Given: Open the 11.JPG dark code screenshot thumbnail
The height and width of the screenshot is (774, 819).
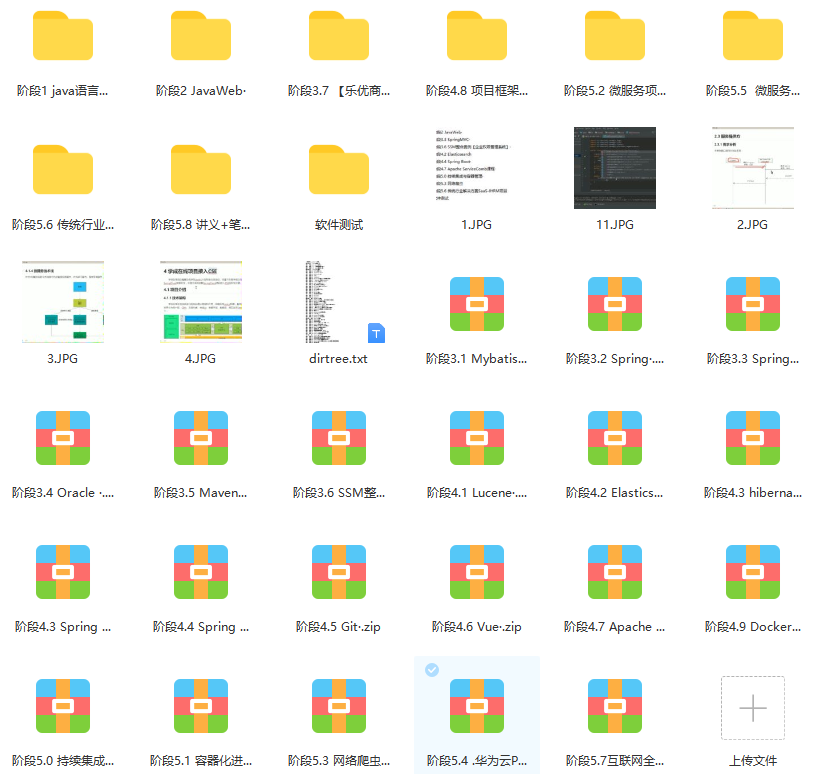Looking at the screenshot, I should tap(615, 168).
